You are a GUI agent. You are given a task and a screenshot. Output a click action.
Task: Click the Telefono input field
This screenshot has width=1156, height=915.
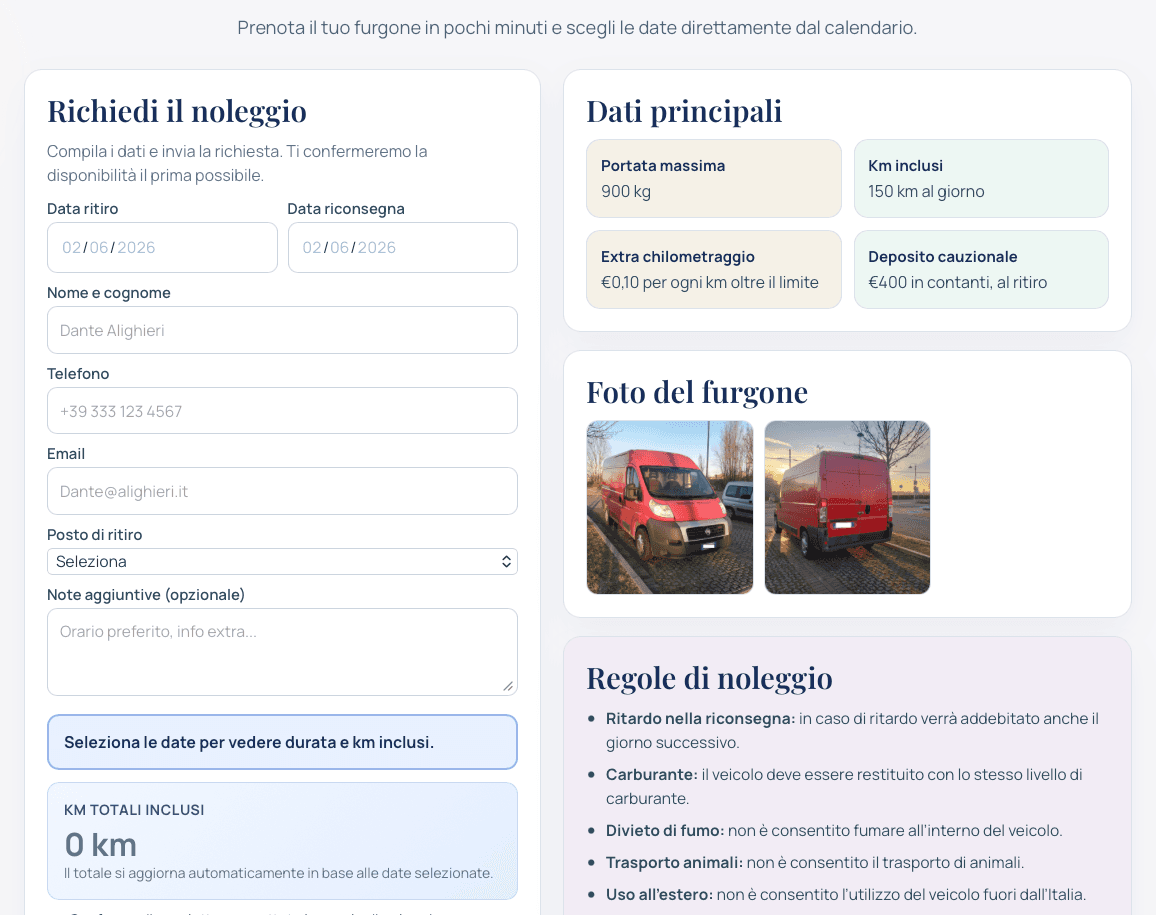tap(282, 411)
